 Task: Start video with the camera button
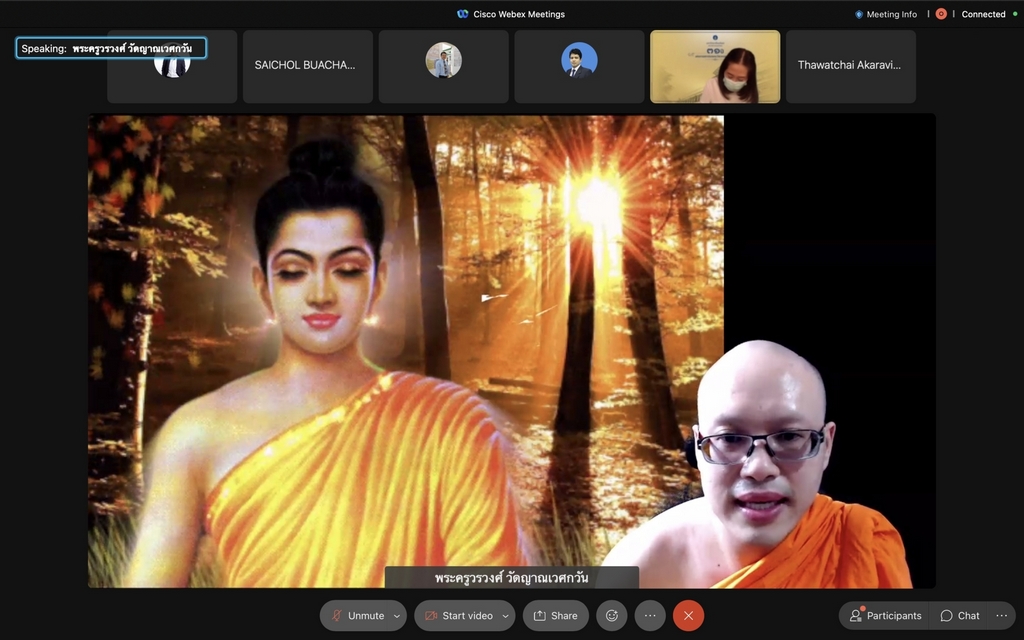pos(458,616)
